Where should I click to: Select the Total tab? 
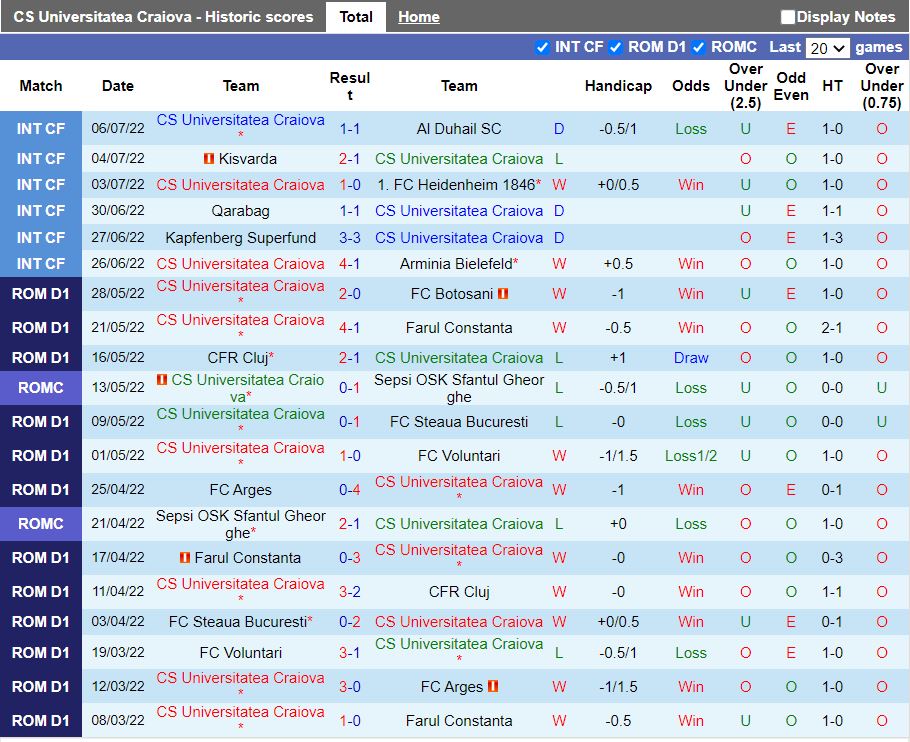point(356,16)
